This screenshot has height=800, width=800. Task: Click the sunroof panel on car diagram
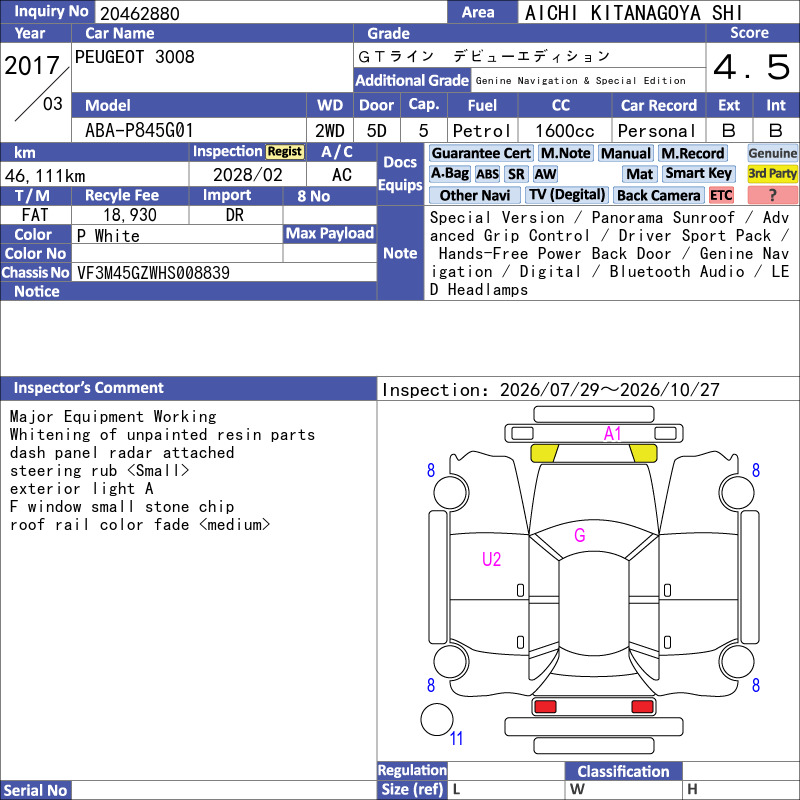click(x=593, y=606)
